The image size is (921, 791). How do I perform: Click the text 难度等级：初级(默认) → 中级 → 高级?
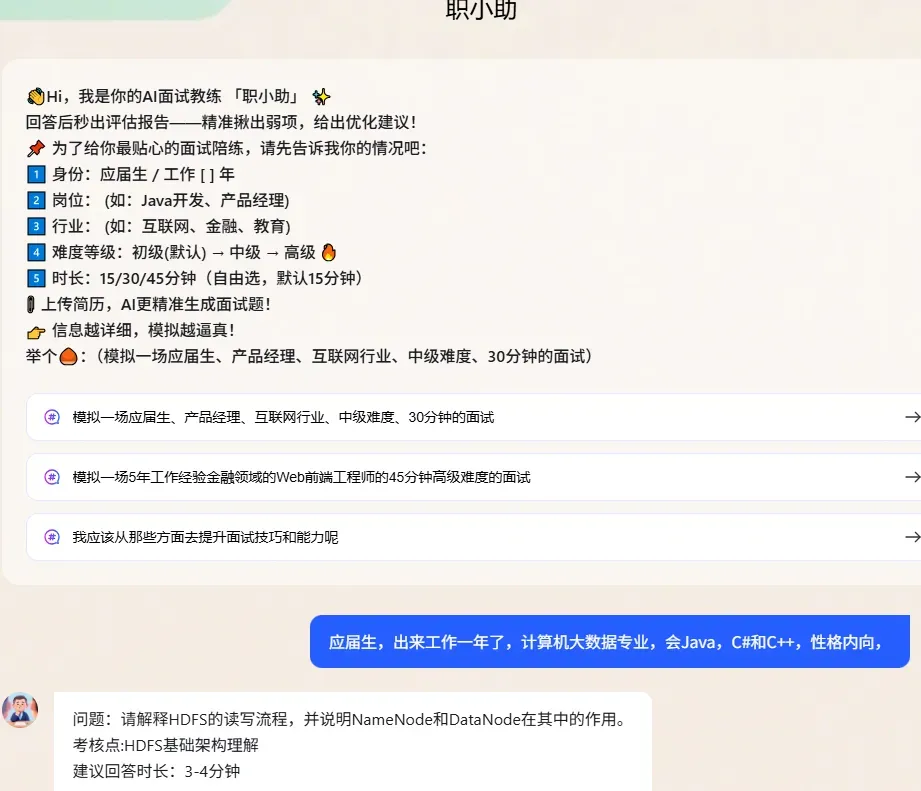coord(184,253)
